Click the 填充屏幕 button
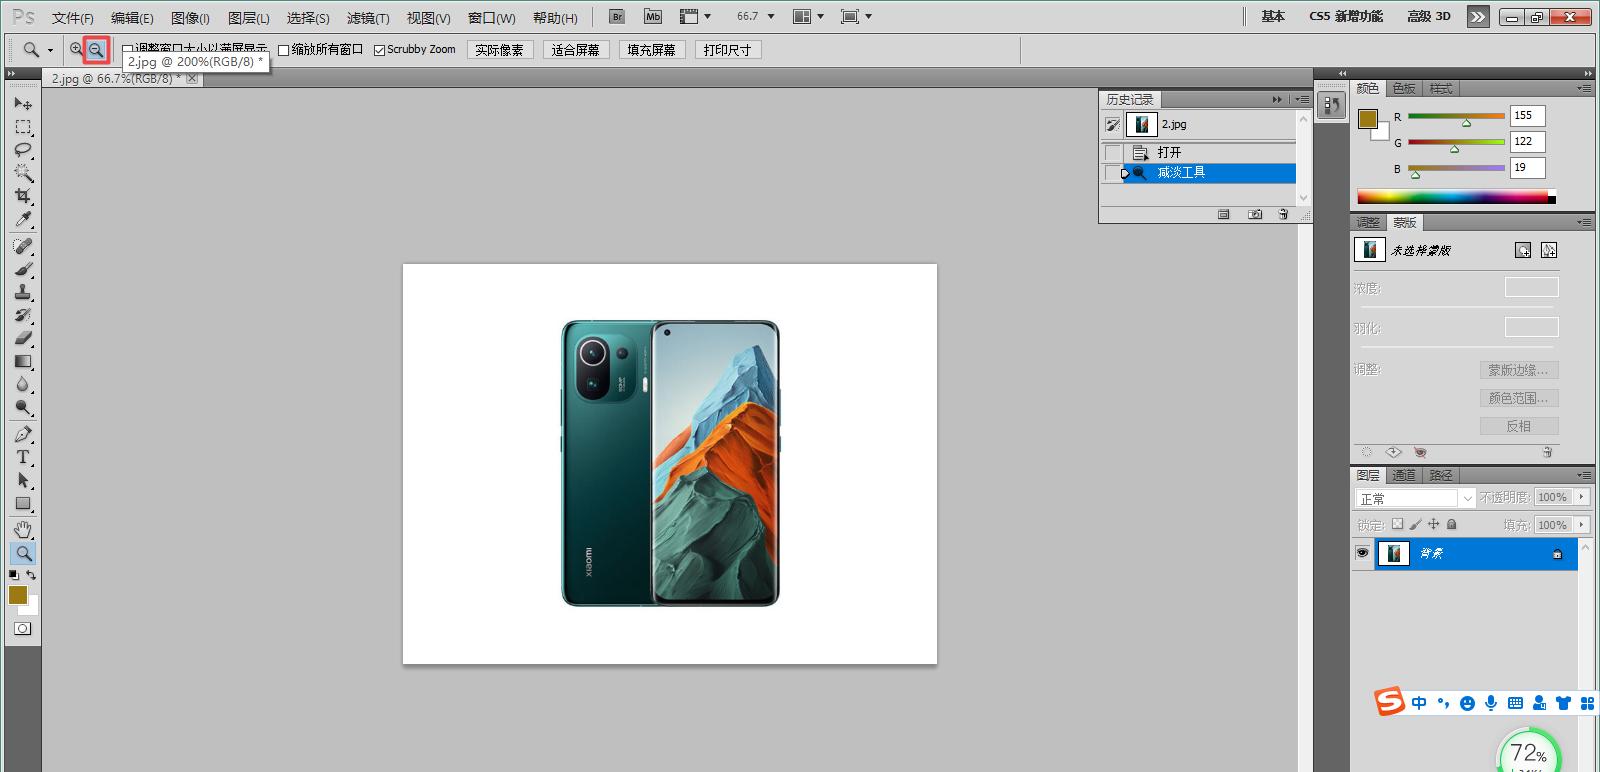 tap(651, 50)
